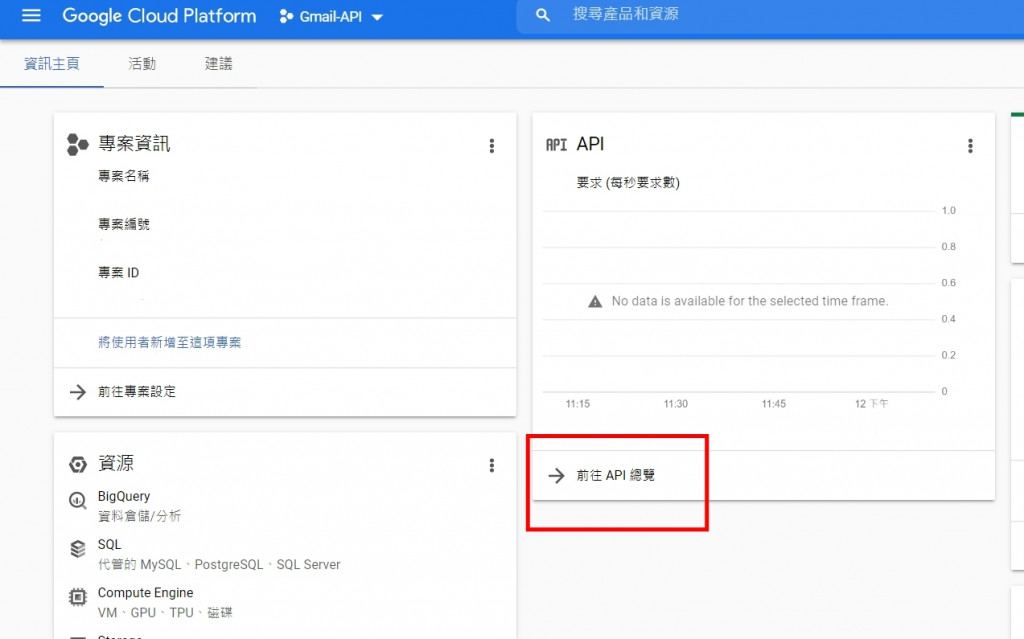Click the search magnifier icon

(542, 15)
